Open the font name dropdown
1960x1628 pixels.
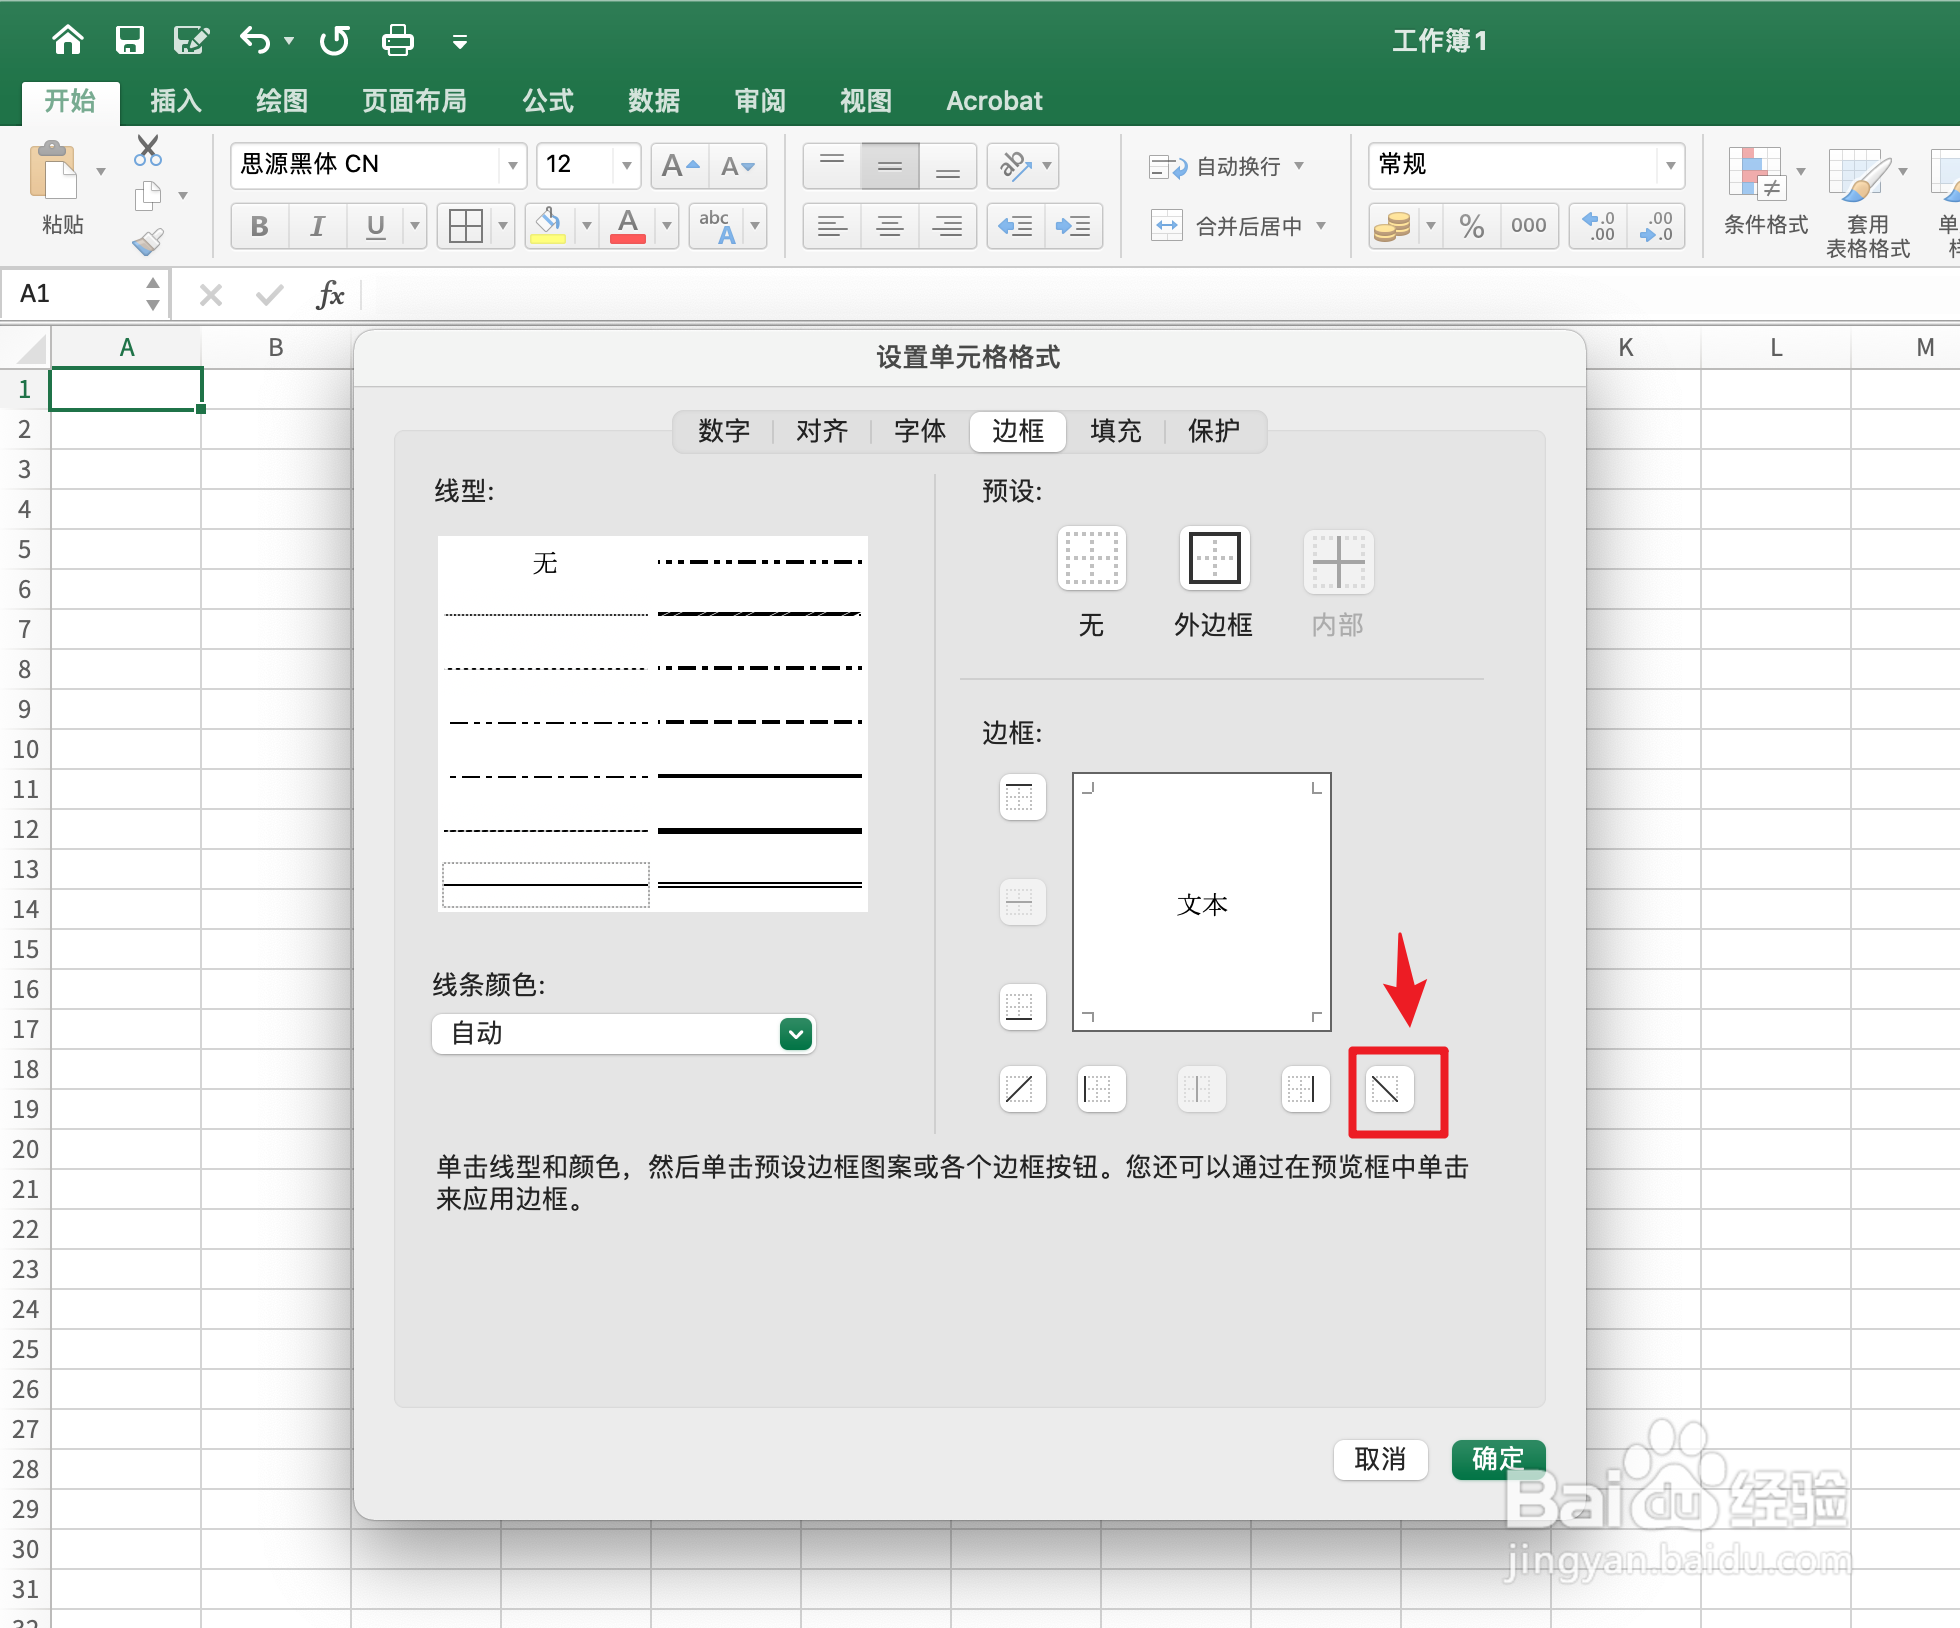coord(511,166)
